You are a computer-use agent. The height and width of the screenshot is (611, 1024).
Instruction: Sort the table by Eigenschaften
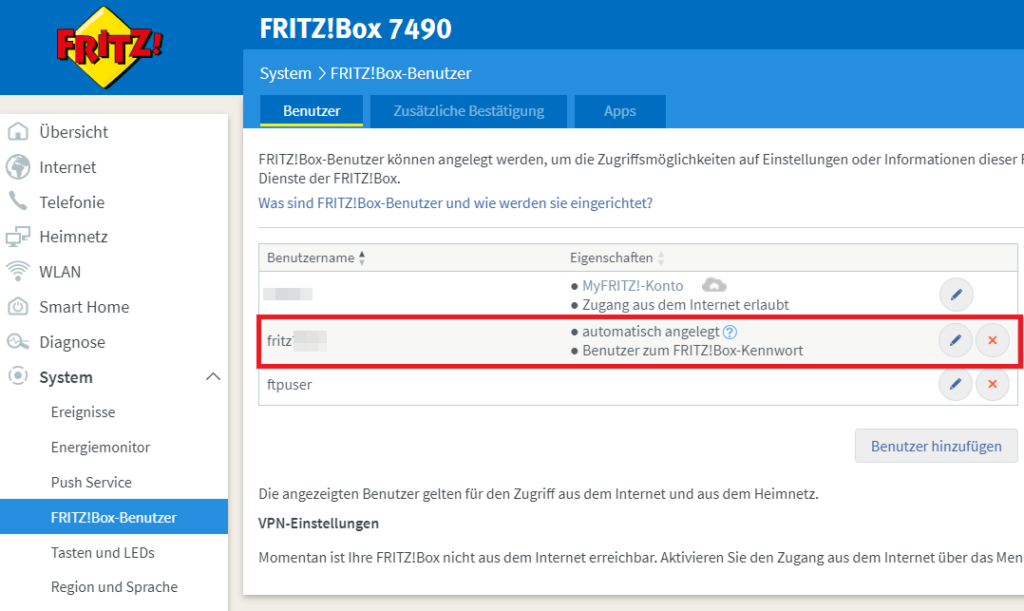661,258
